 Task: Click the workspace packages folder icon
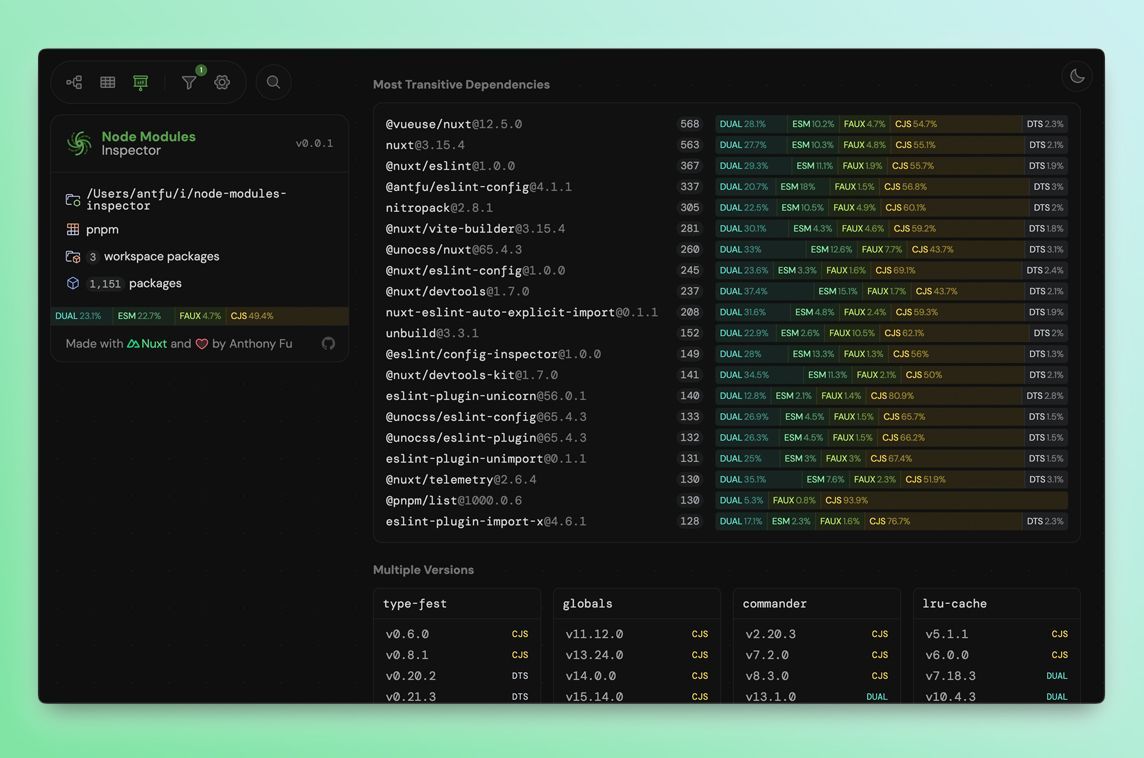click(73, 257)
